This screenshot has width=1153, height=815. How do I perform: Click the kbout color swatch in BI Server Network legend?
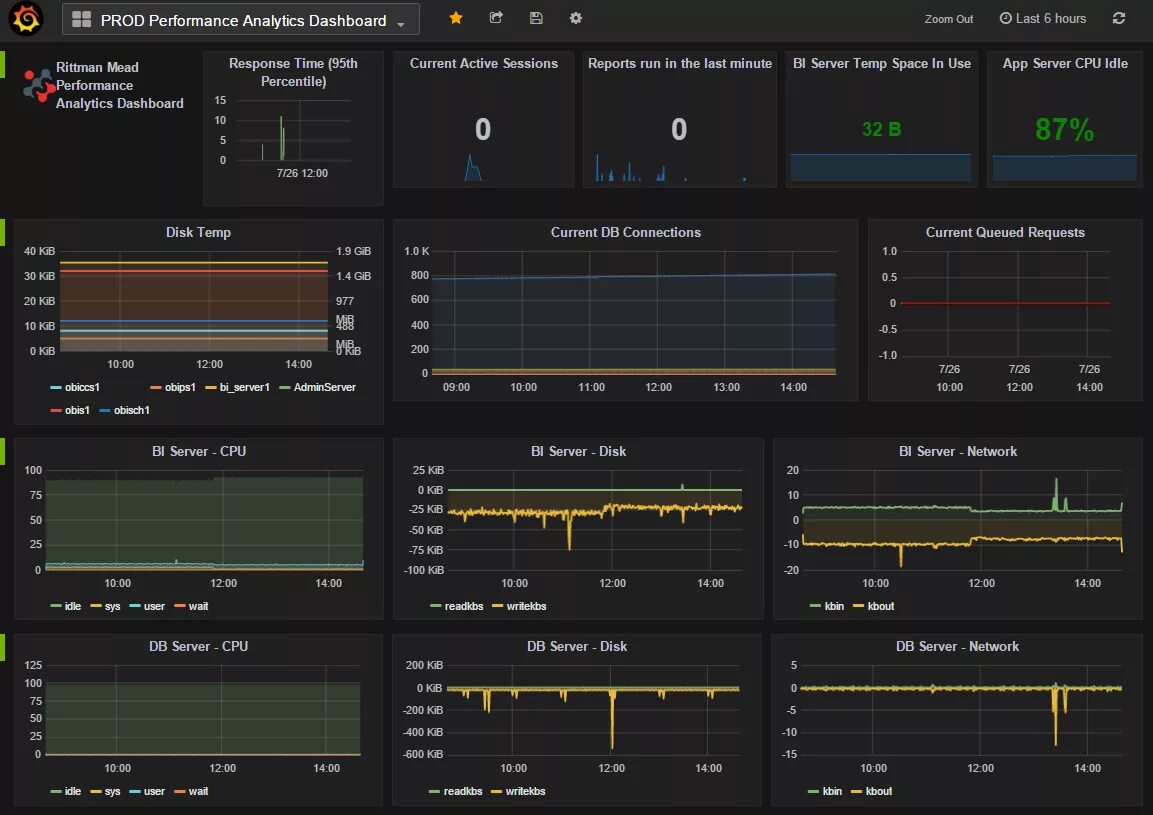coord(857,606)
